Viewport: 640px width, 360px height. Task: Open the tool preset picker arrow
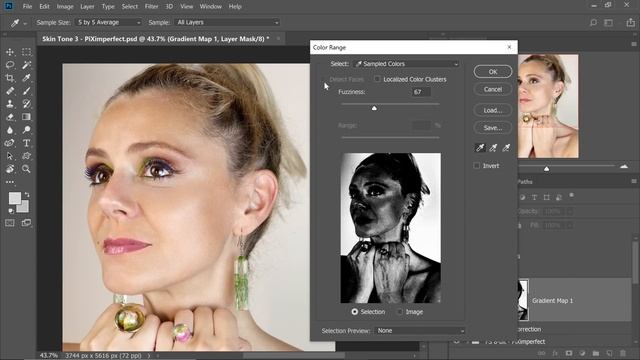25,24
